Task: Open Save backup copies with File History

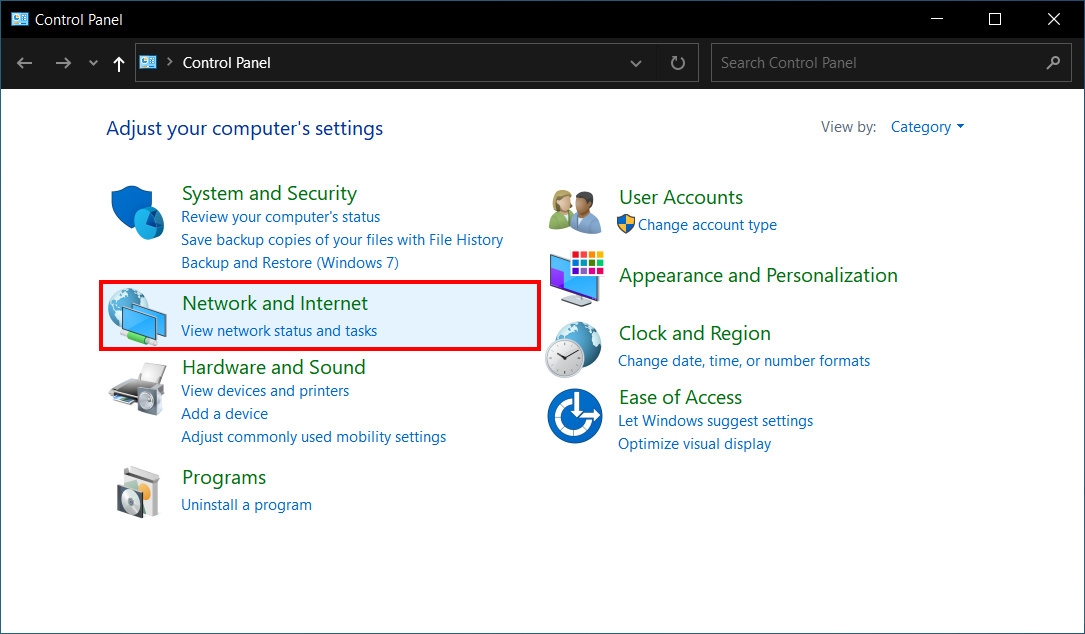Action: click(342, 239)
